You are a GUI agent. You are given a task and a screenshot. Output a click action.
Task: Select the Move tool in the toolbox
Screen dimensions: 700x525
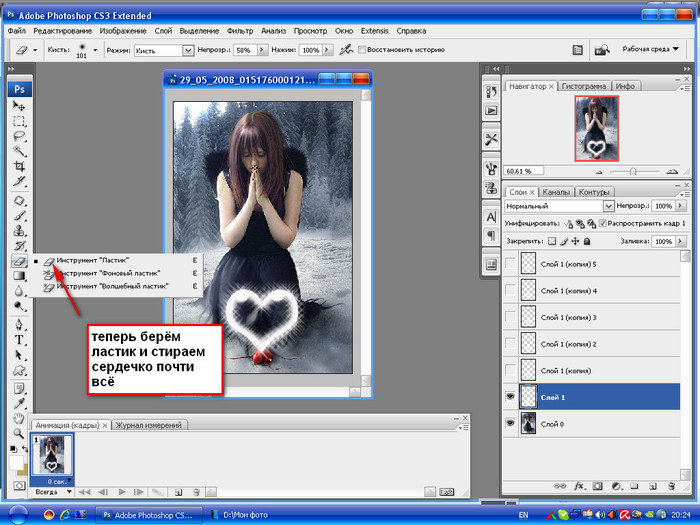pos(18,106)
